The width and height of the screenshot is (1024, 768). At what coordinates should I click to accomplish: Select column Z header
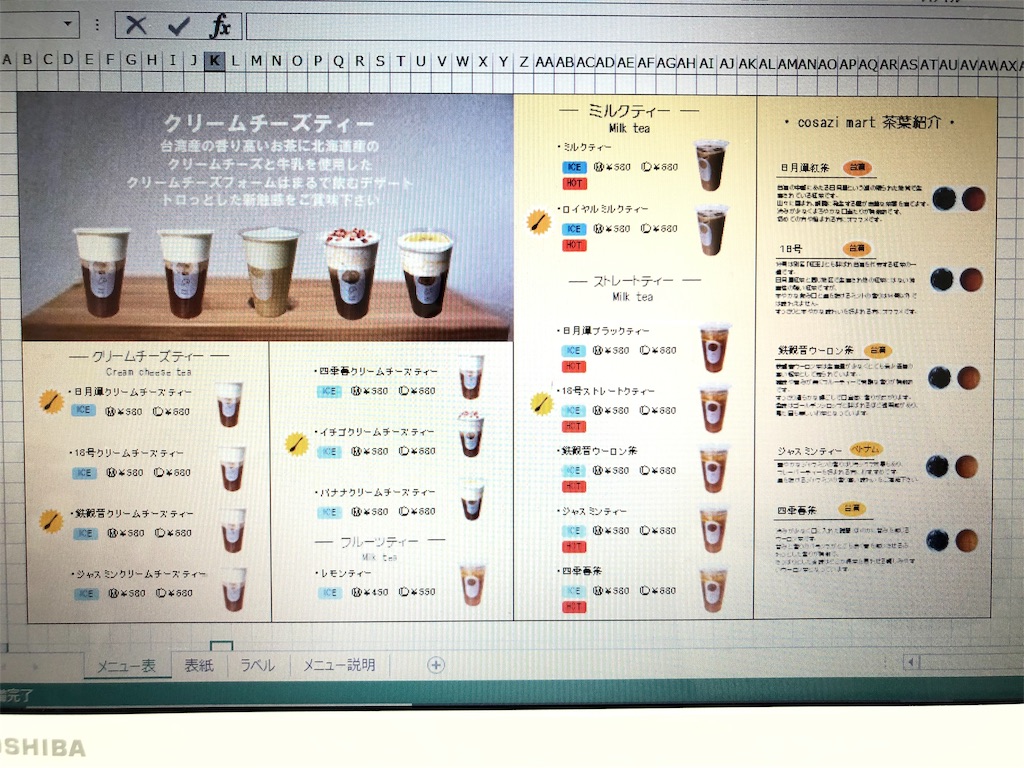523,62
